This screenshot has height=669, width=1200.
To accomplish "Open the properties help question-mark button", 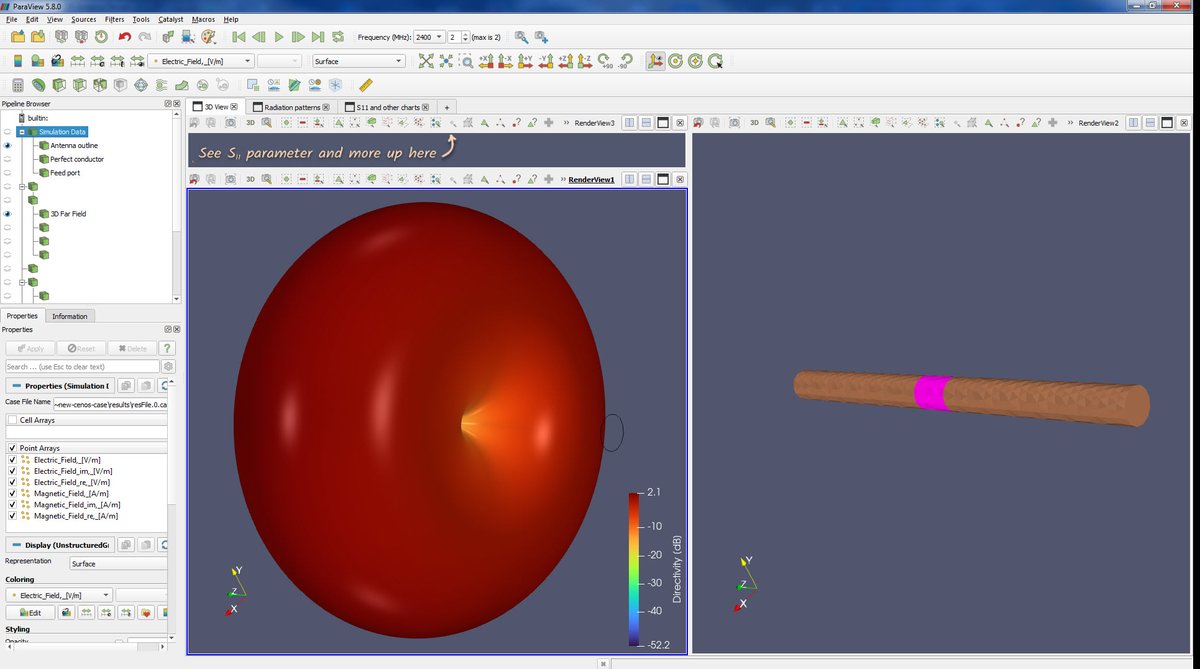I will pyautogui.click(x=167, y=348).
